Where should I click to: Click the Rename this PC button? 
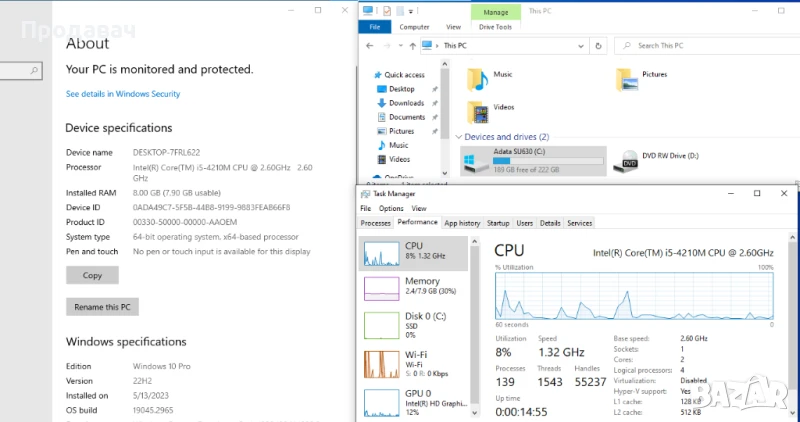101,306
